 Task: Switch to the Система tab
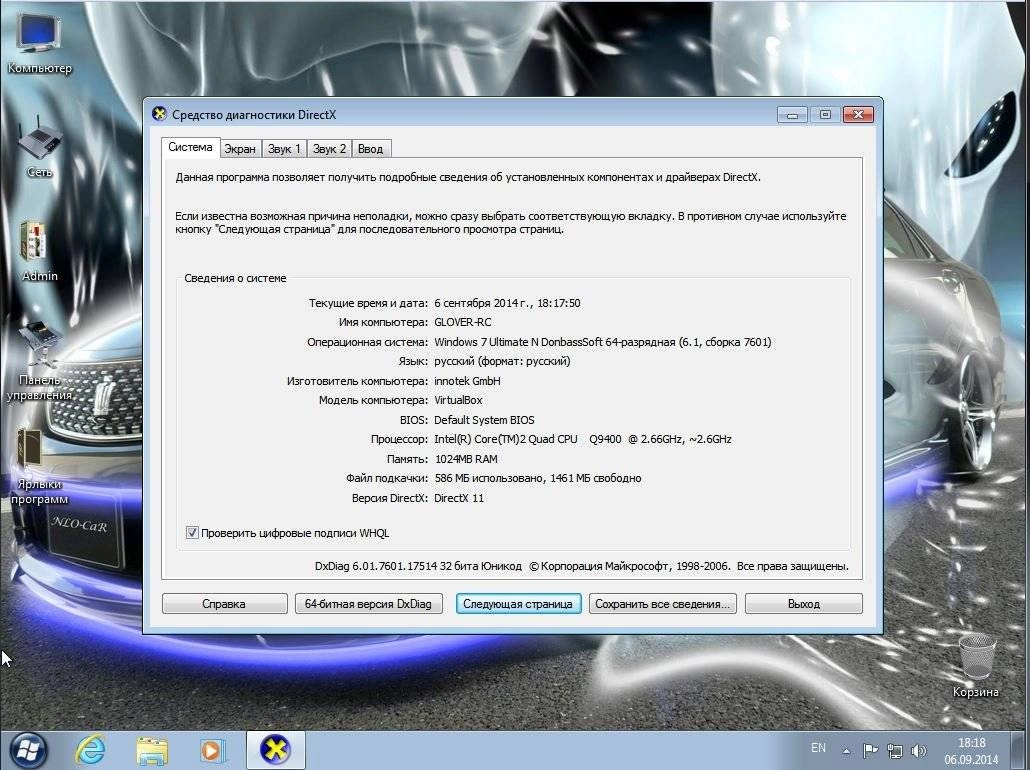click(190, 147)
